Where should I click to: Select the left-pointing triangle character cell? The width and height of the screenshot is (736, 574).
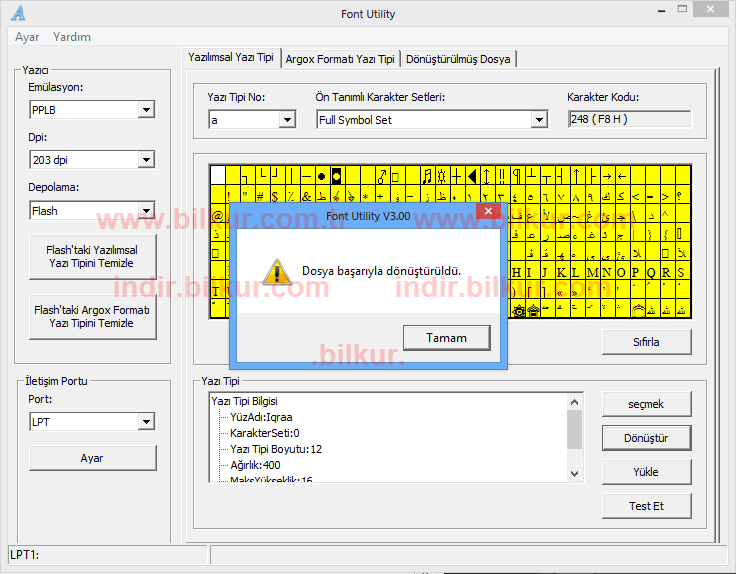tap(473, 176)
